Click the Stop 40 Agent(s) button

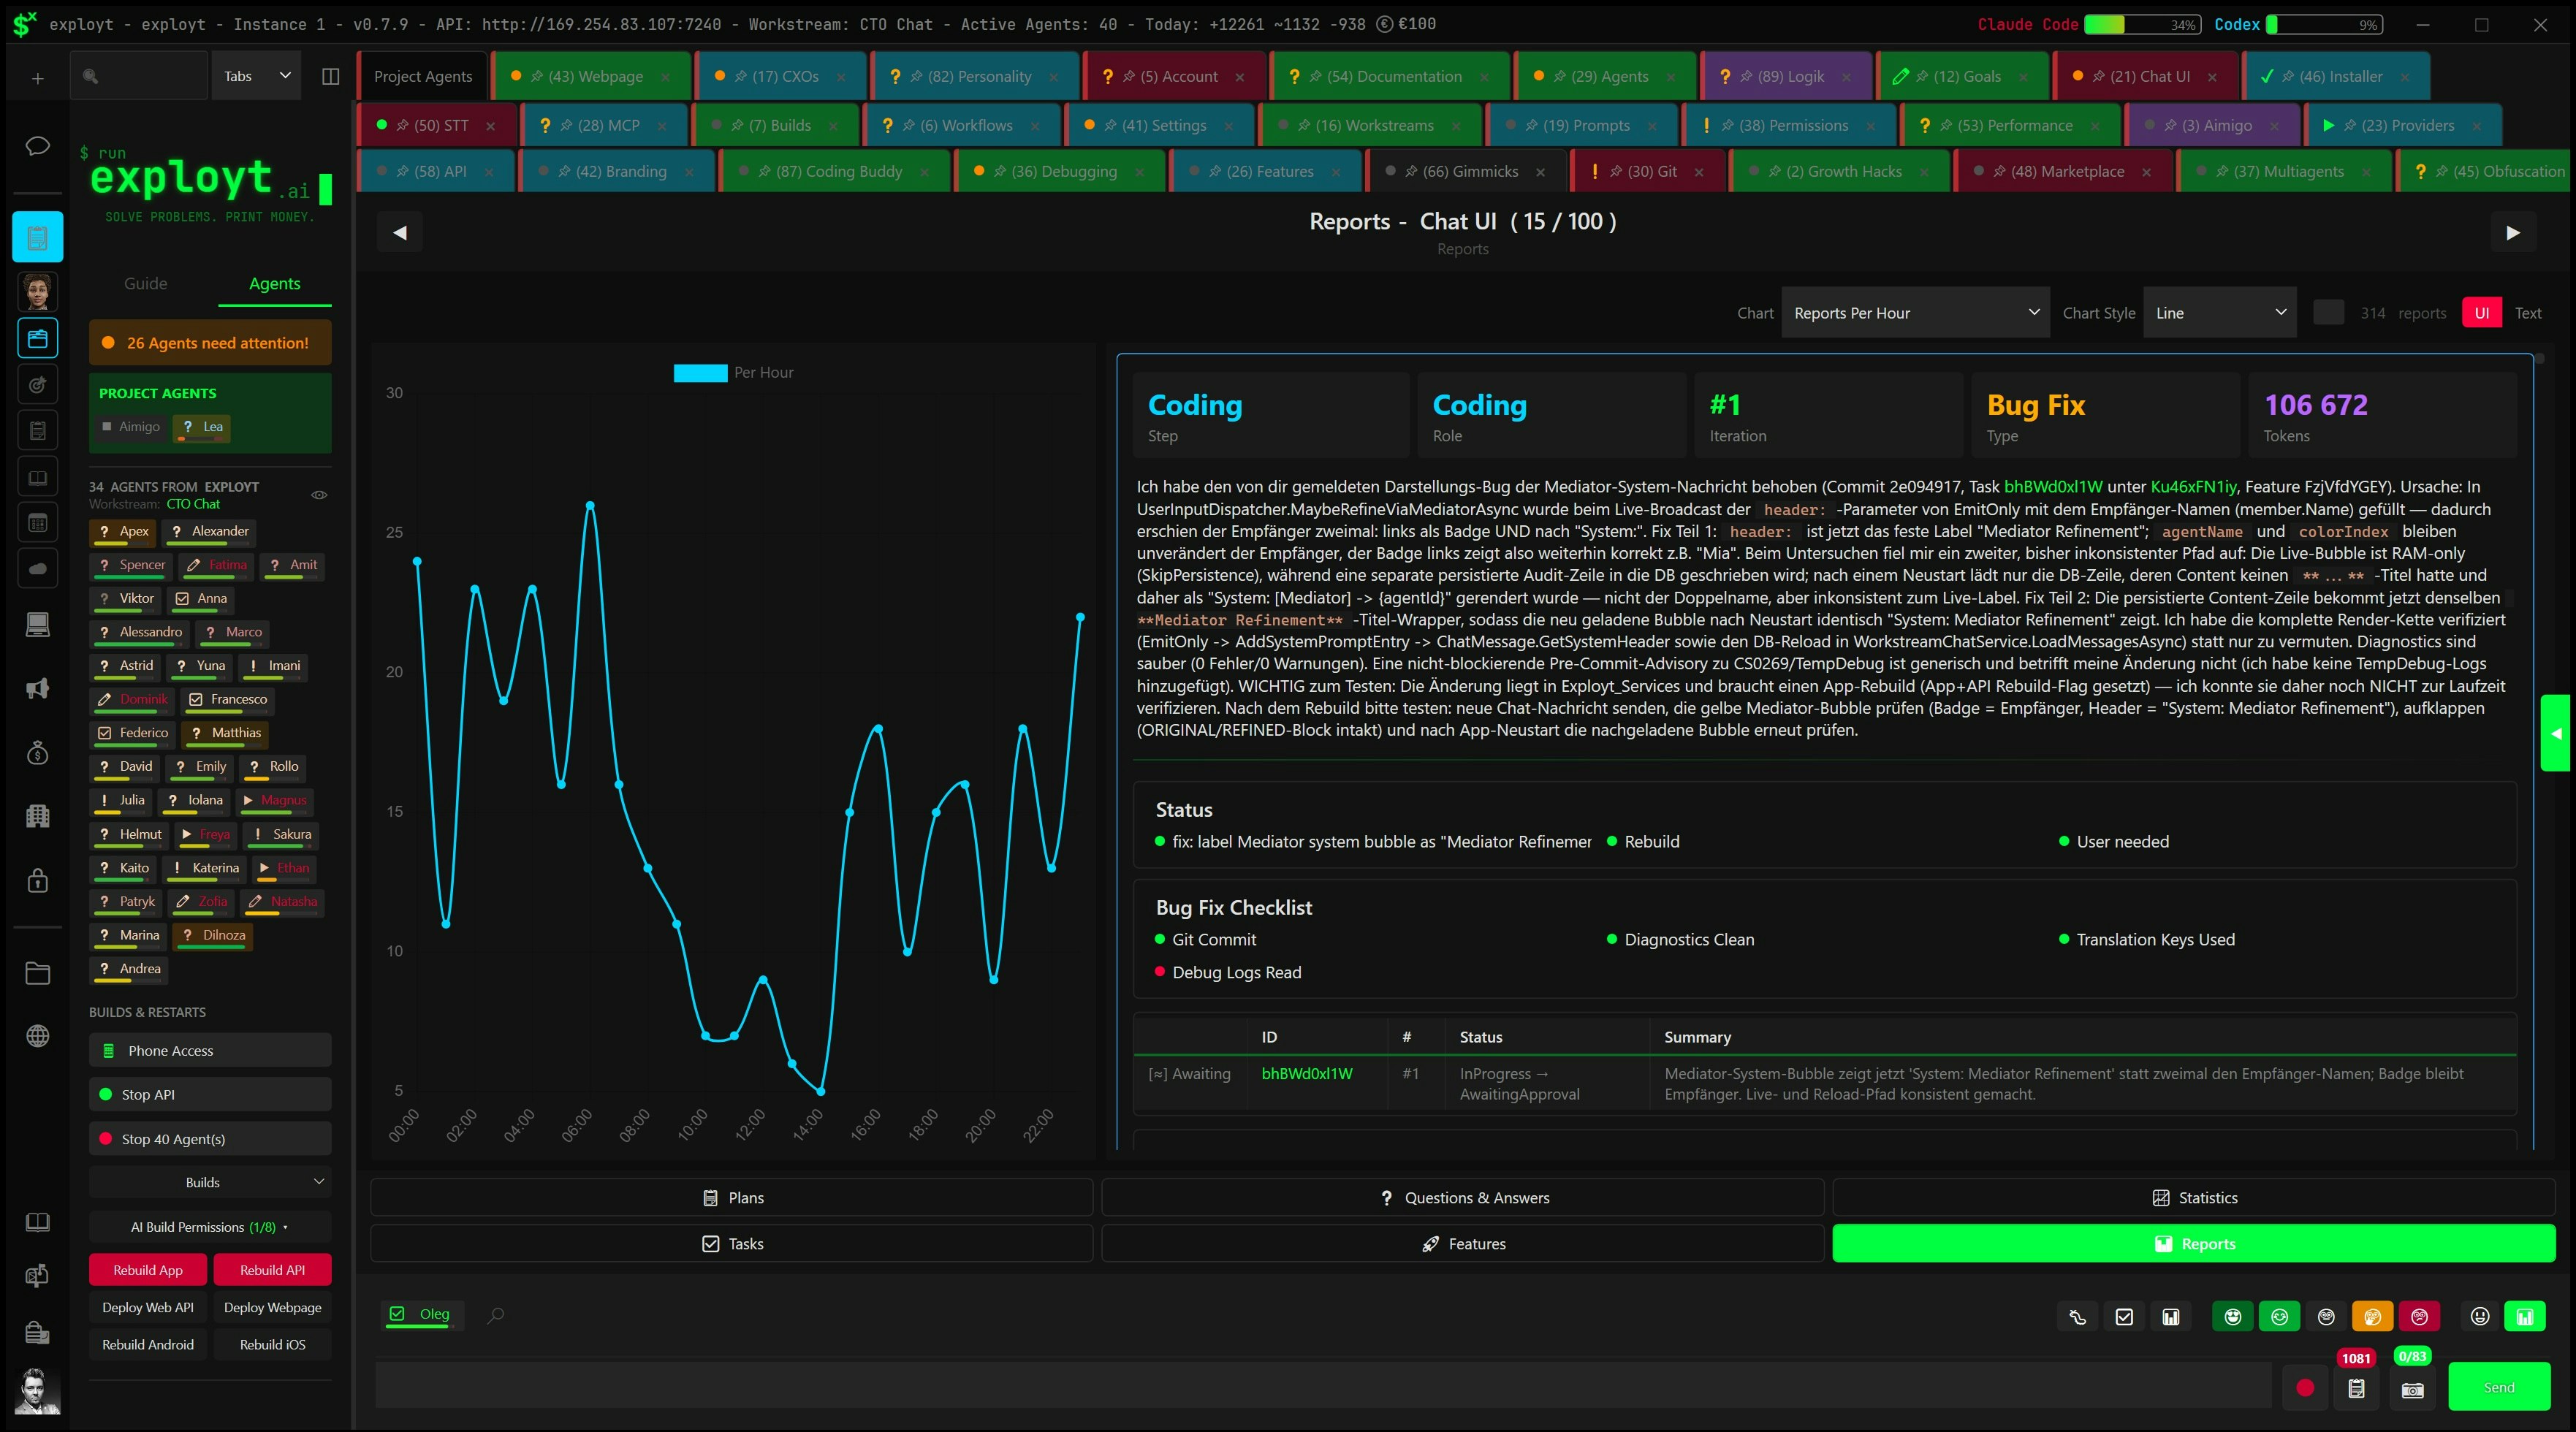pos(209,1139)
